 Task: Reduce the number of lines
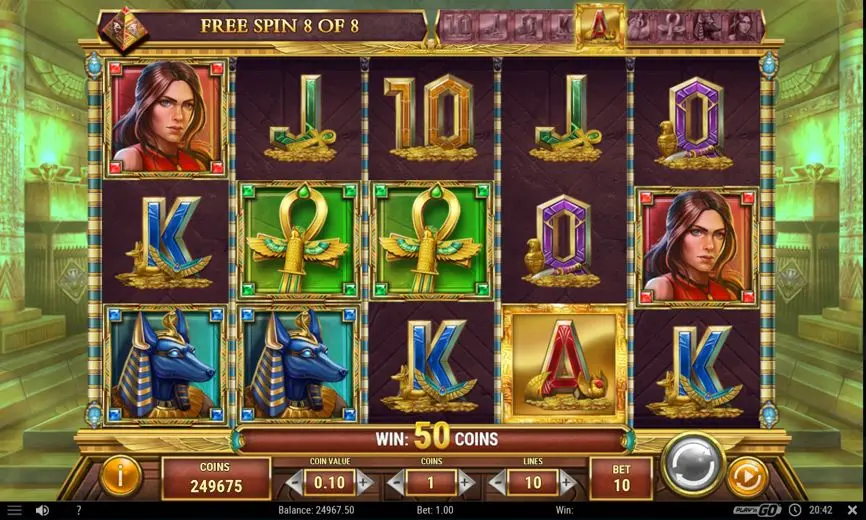pos(497,483)
